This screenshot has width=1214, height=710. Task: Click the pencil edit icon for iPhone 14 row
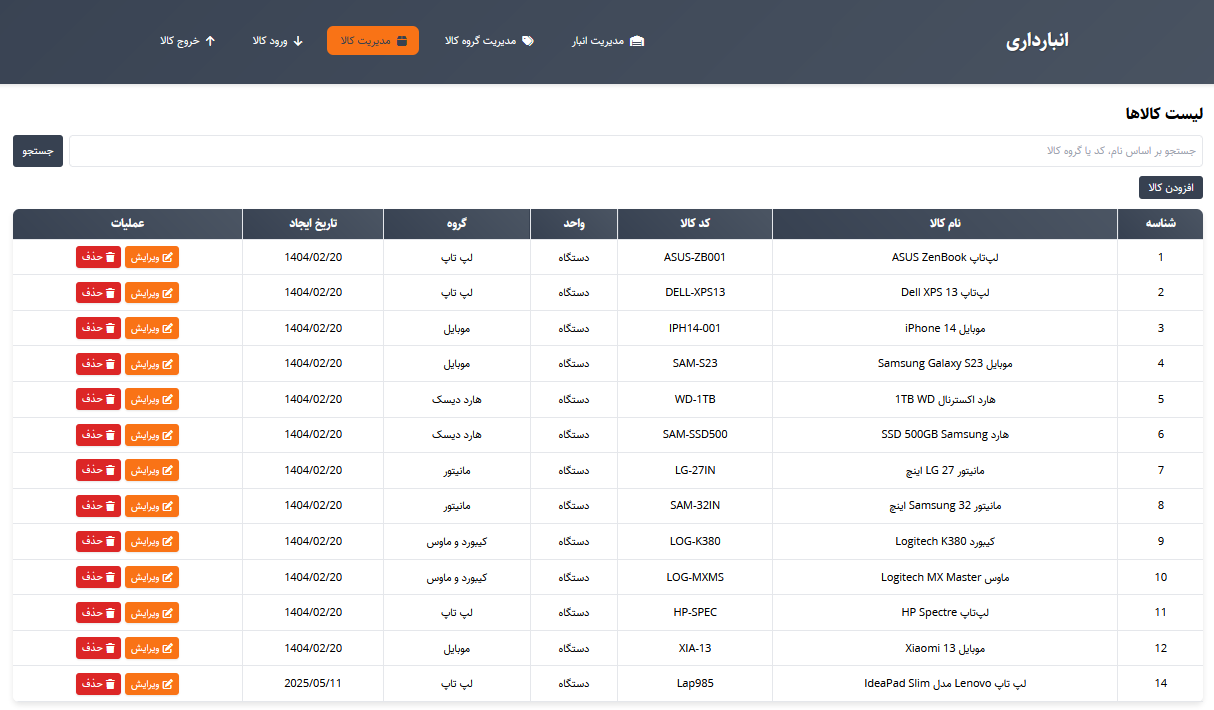point(168,328)
